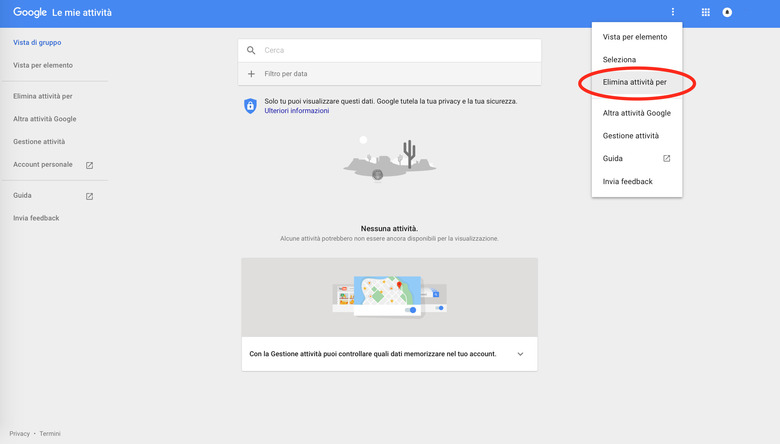Click Invia feedback in the dropdown menu
The width and height of the screenshot is (780, 444).
pyautogui.click(x=627, y=182)
